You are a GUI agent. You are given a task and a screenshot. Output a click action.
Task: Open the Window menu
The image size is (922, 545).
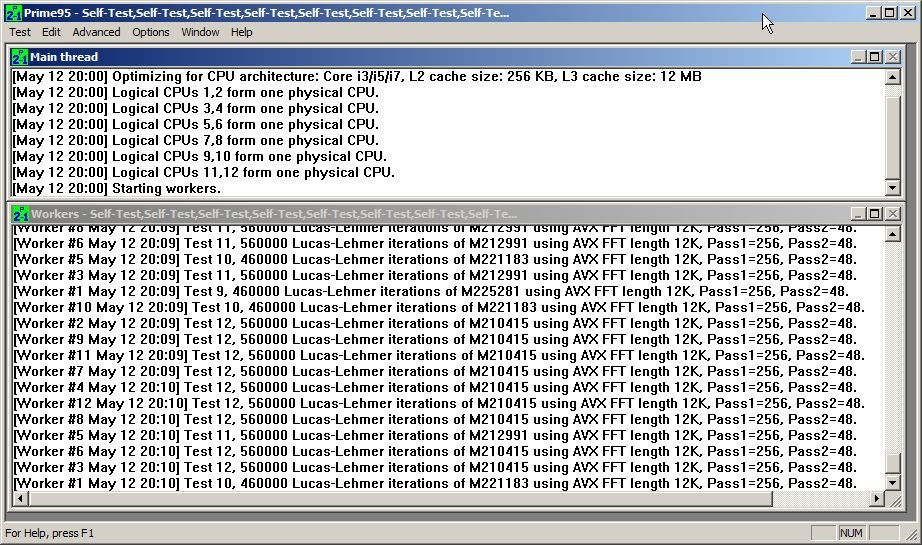click(x=200, y=32)
